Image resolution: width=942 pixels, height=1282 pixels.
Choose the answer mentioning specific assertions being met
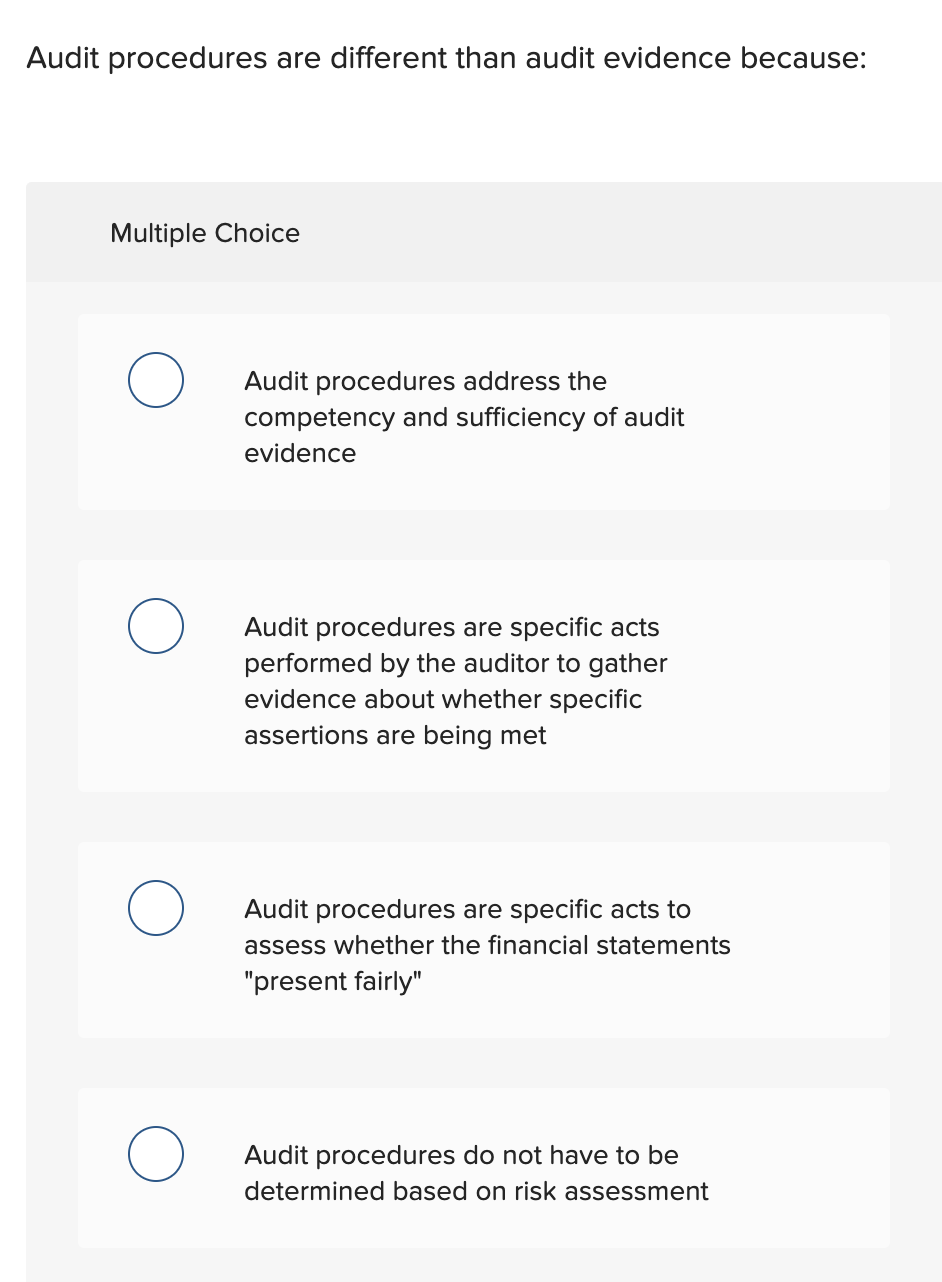click(x=456, y=681)
